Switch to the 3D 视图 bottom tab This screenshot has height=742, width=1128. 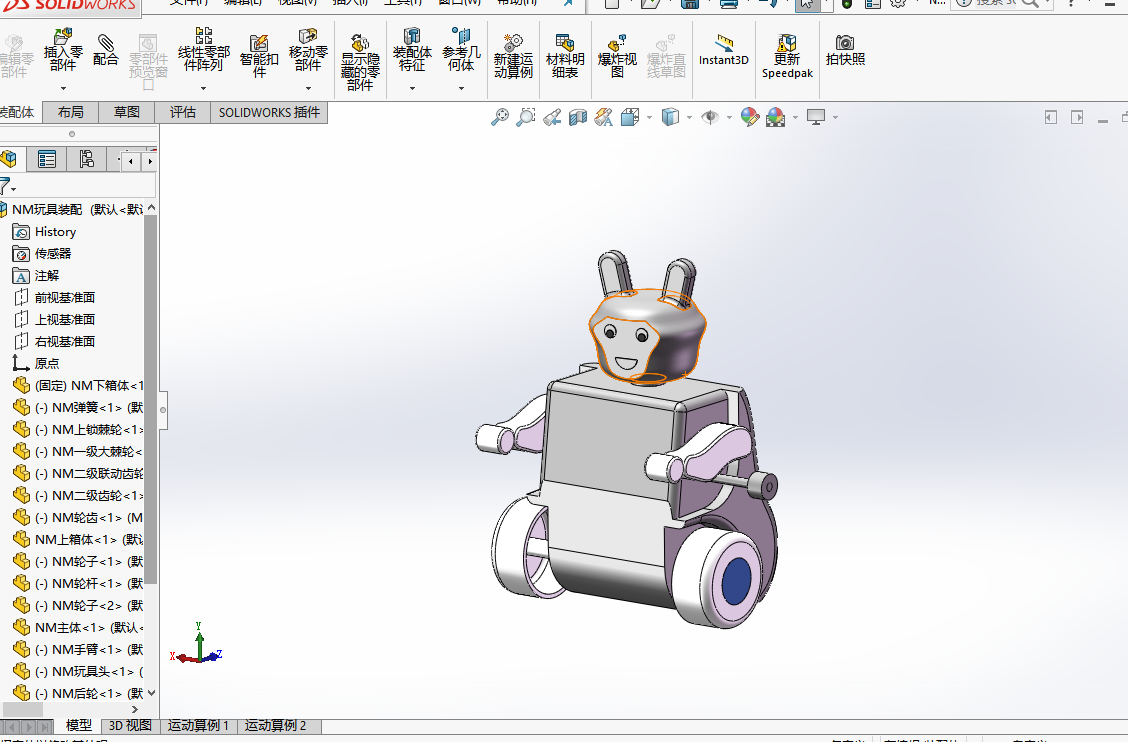click(x=130, y=725)
